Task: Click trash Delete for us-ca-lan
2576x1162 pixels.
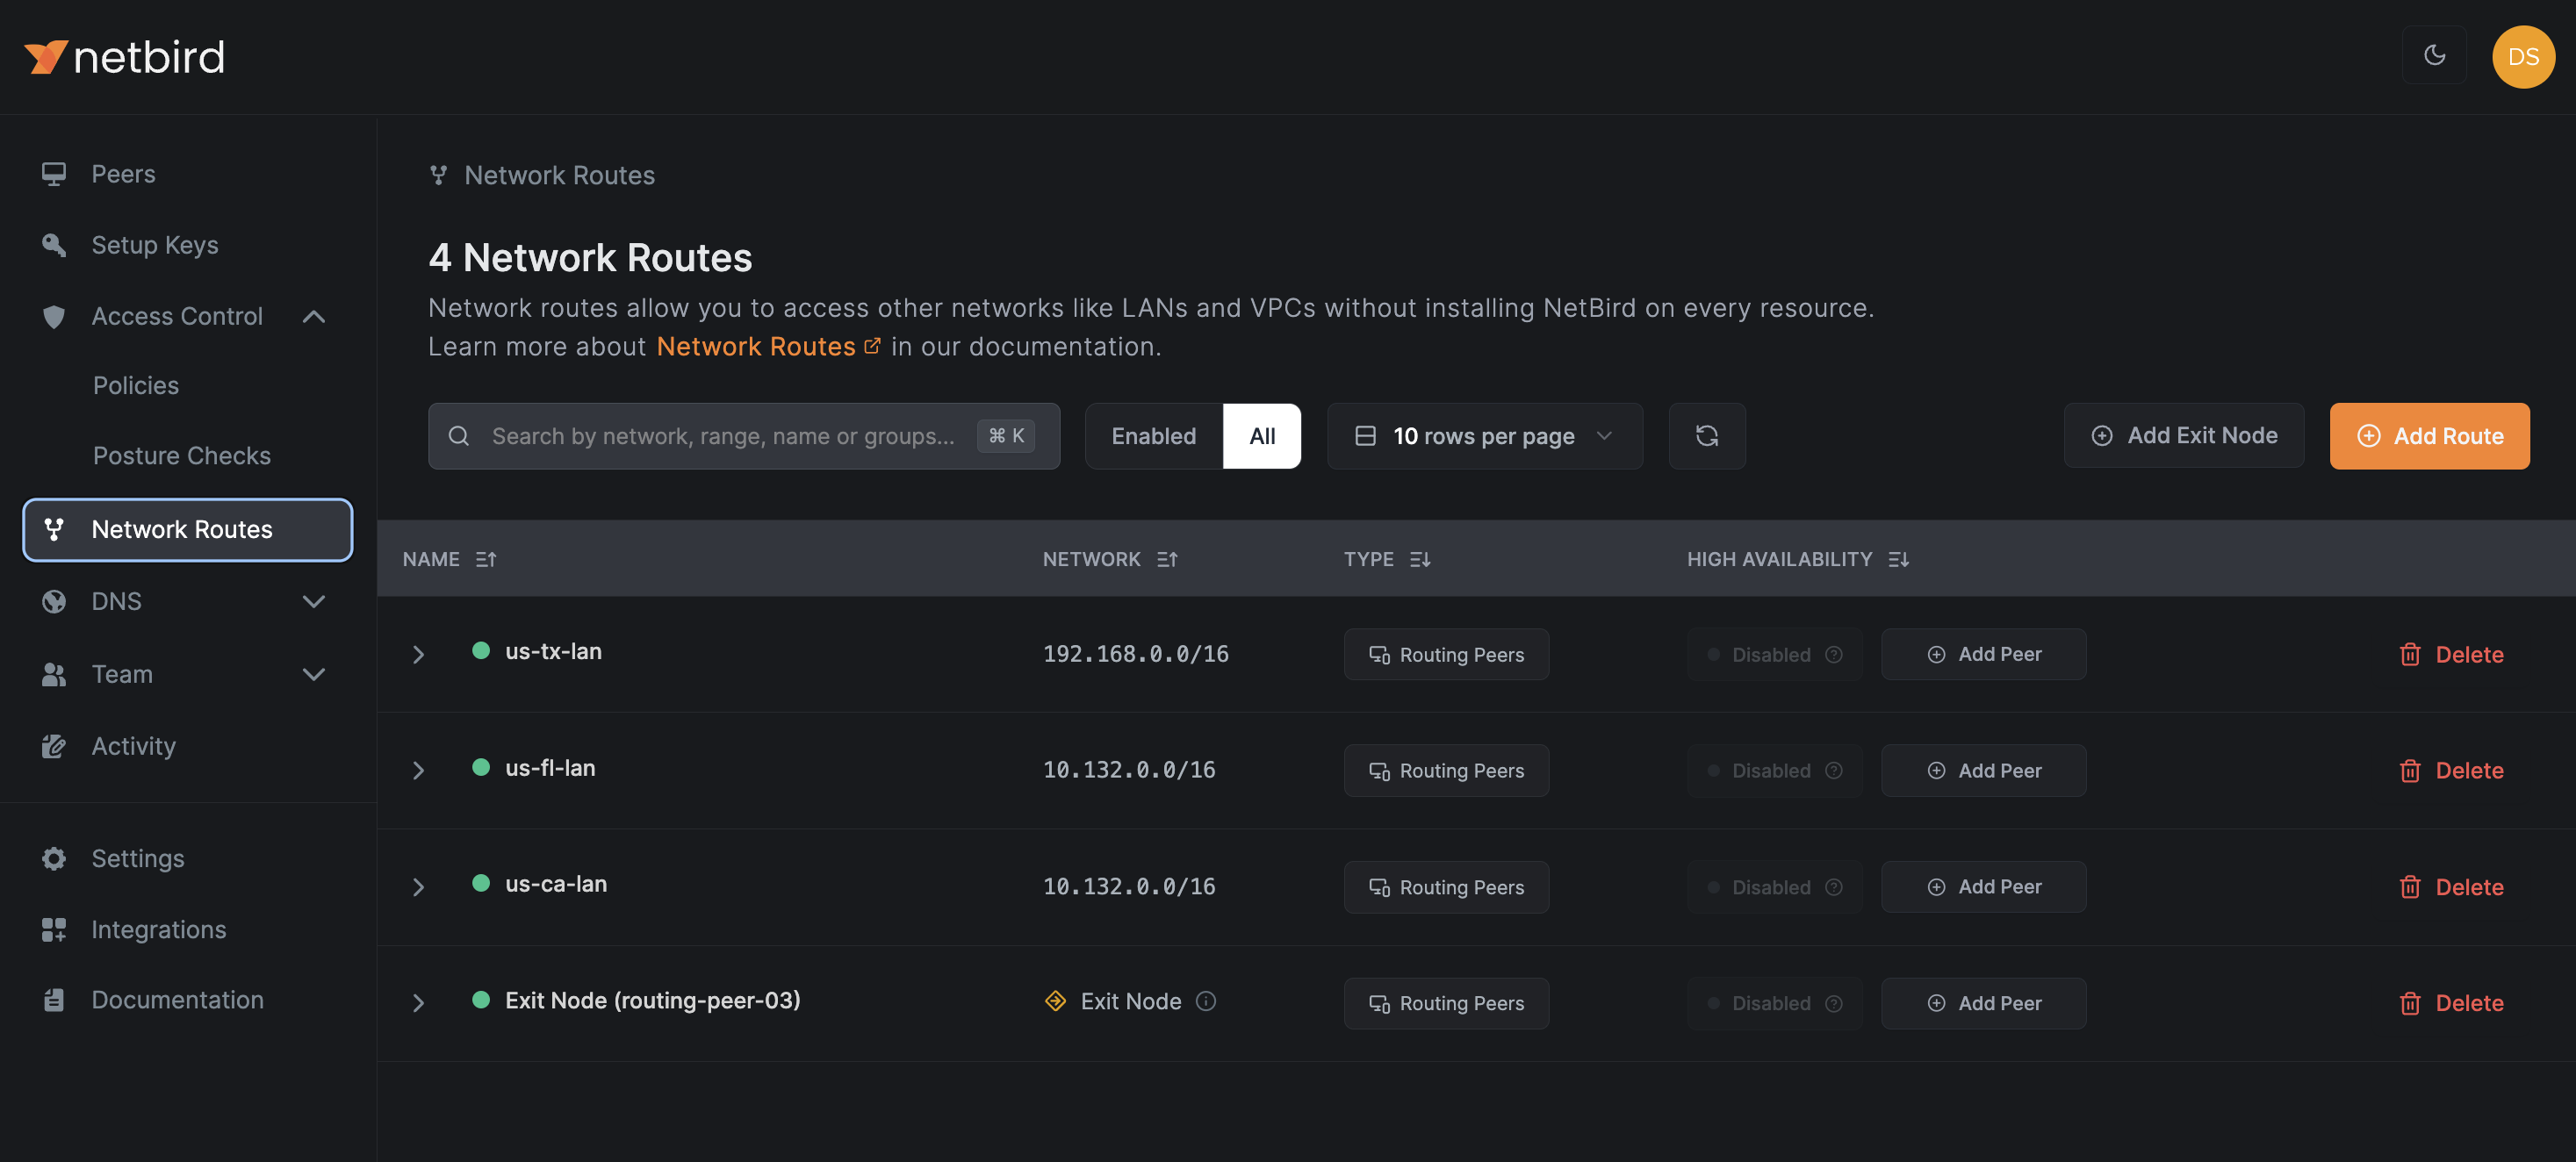Action: [2450, 887]
